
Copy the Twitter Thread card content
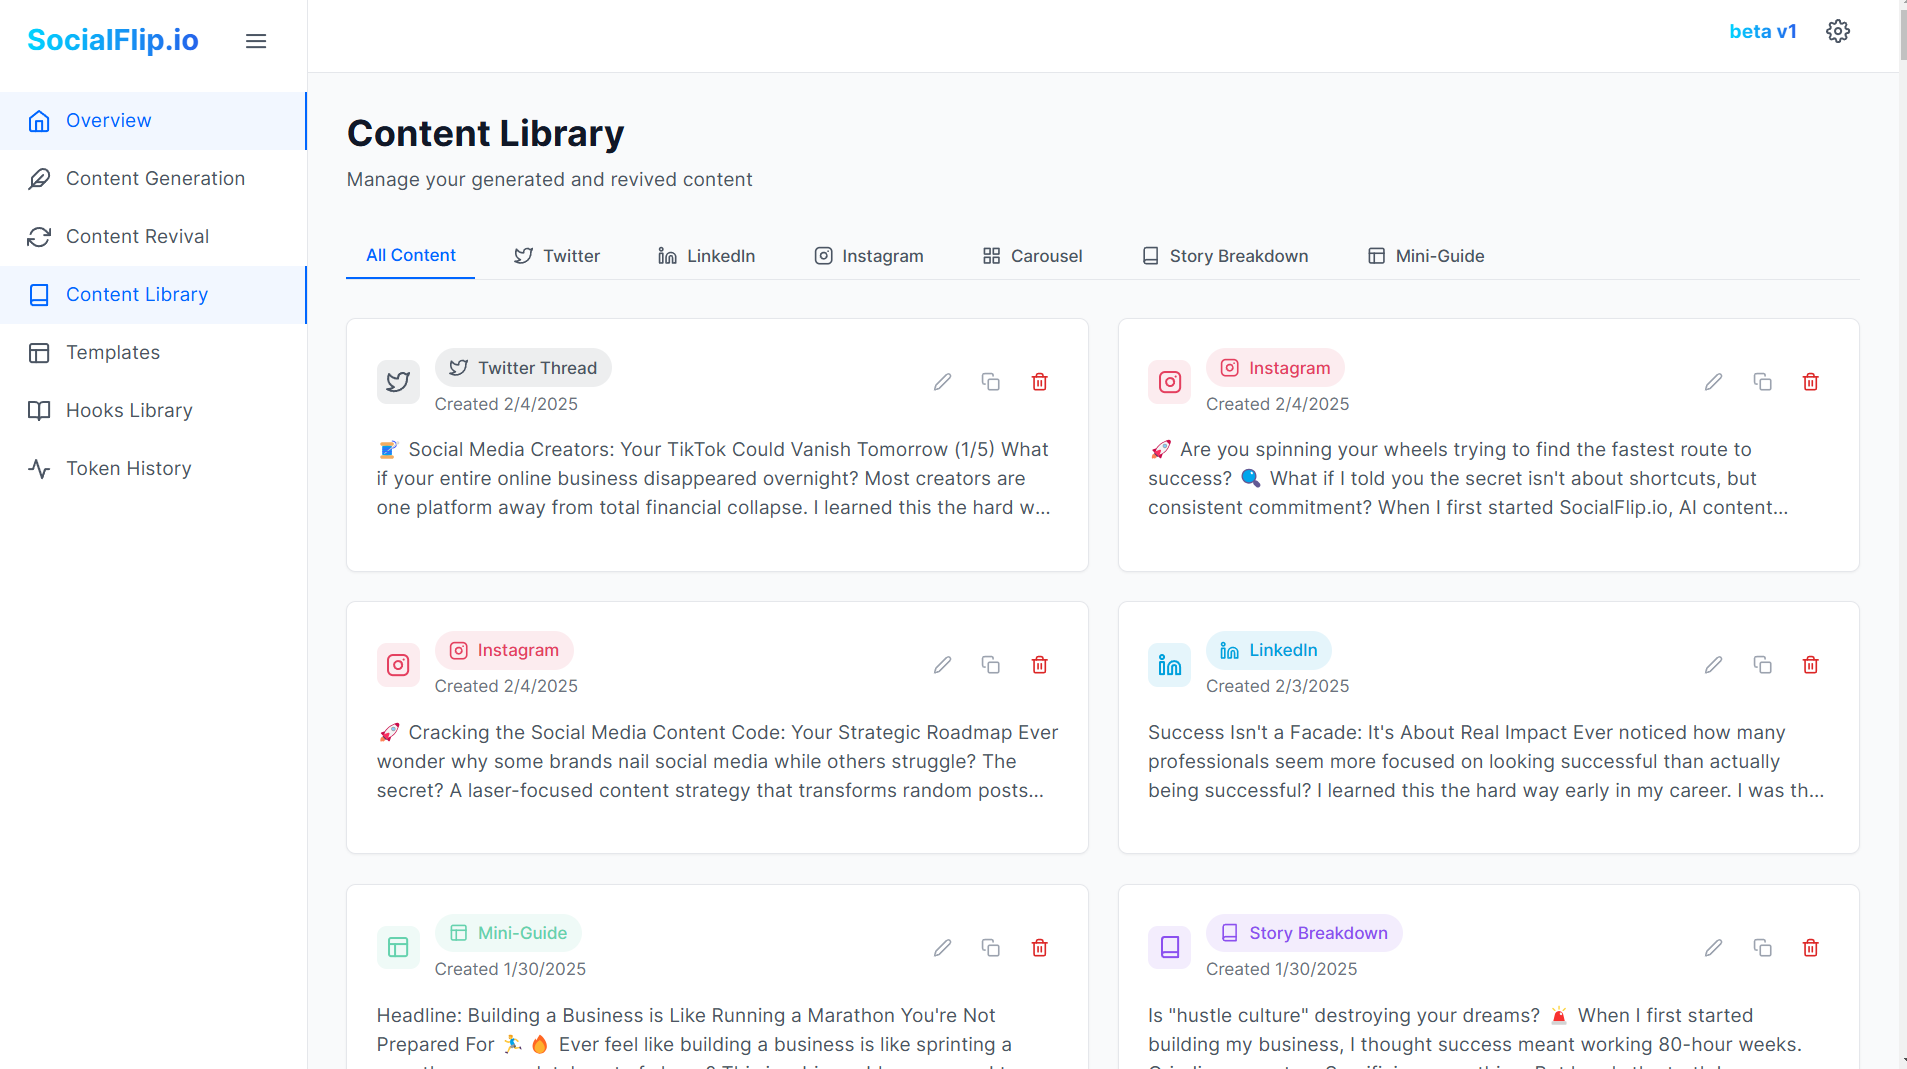991,382
